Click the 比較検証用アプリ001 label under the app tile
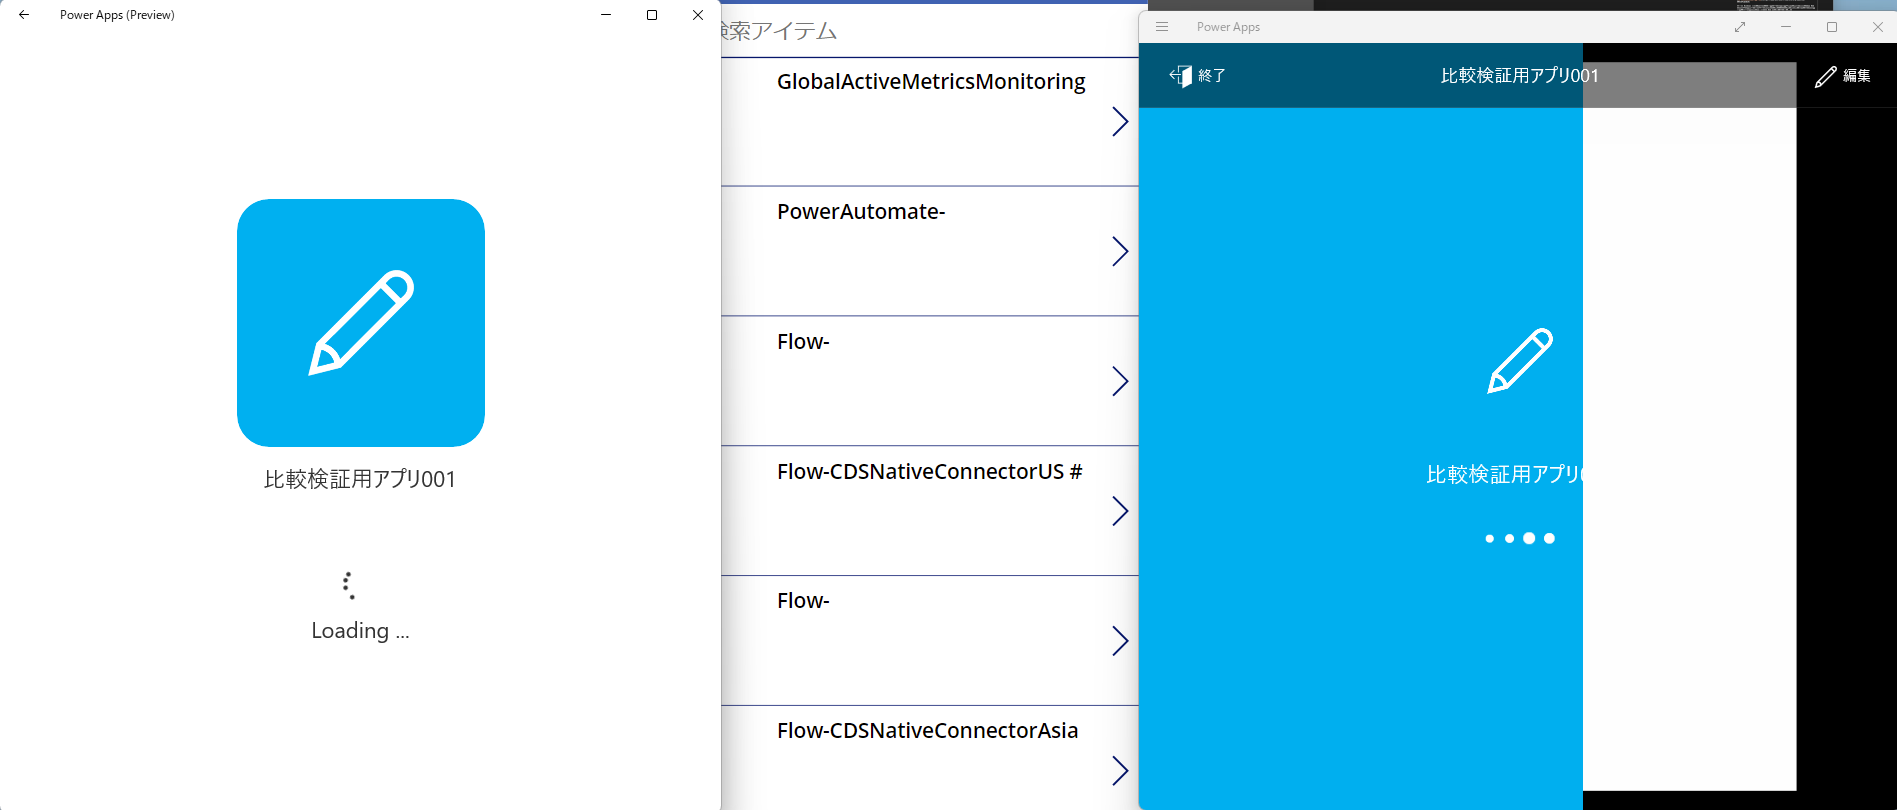Viewport: 1897px width, 810px height. pyautogui.click(x=360, y=479)
